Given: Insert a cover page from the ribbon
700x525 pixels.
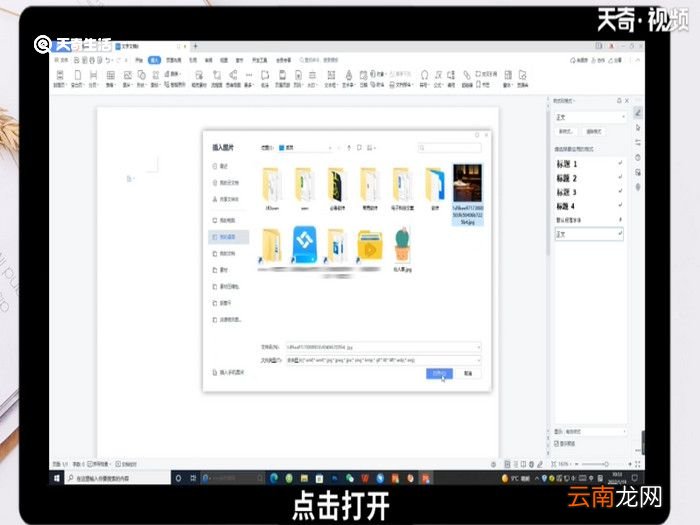Looking at the screenshot, I should tap(60, 78).
